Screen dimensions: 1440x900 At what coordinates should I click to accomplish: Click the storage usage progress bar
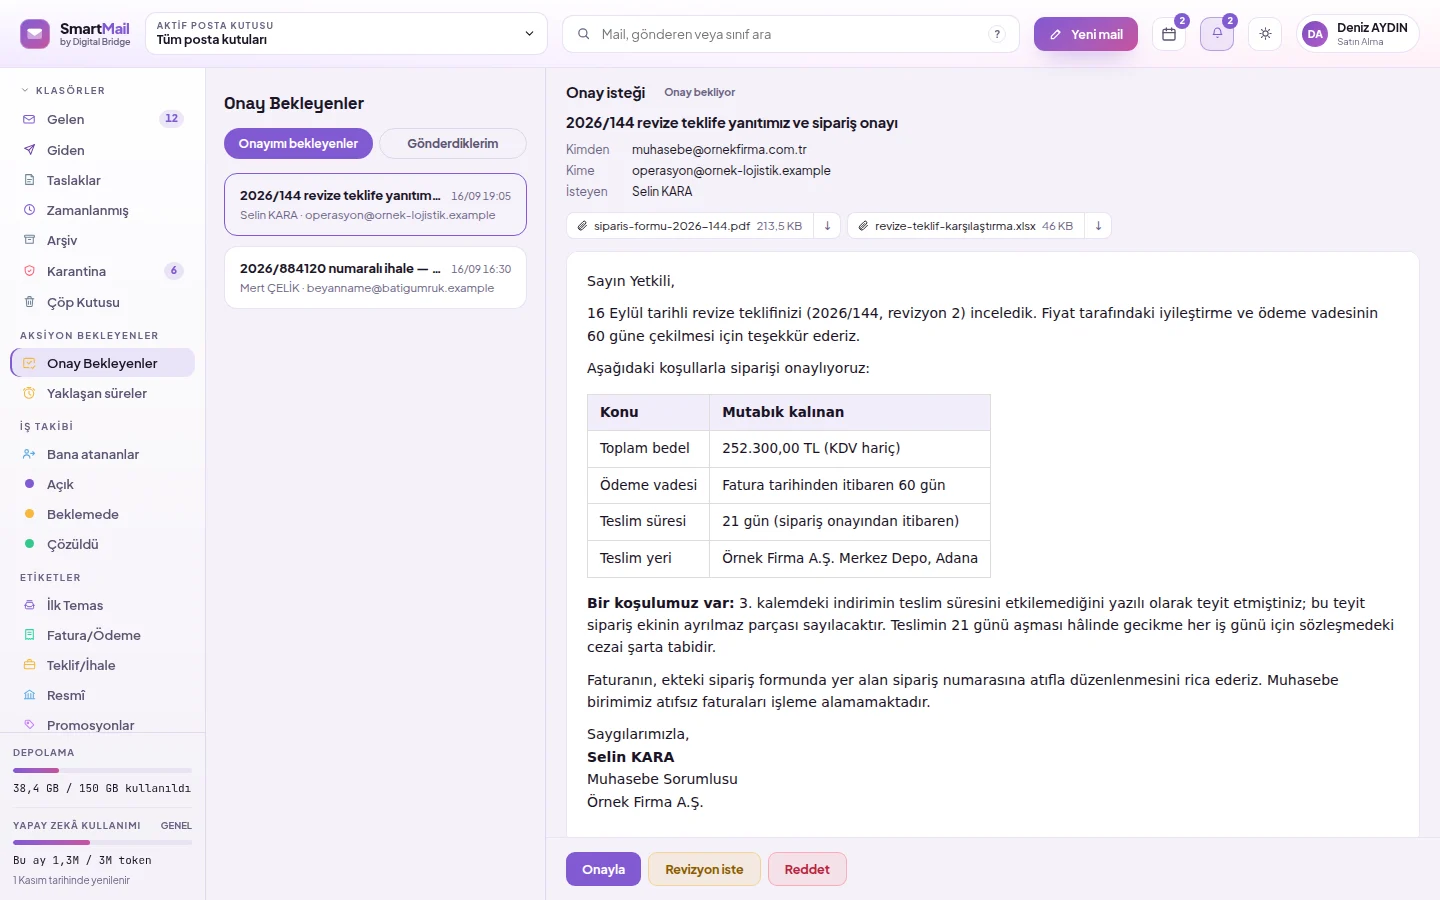tap(102, 770)
